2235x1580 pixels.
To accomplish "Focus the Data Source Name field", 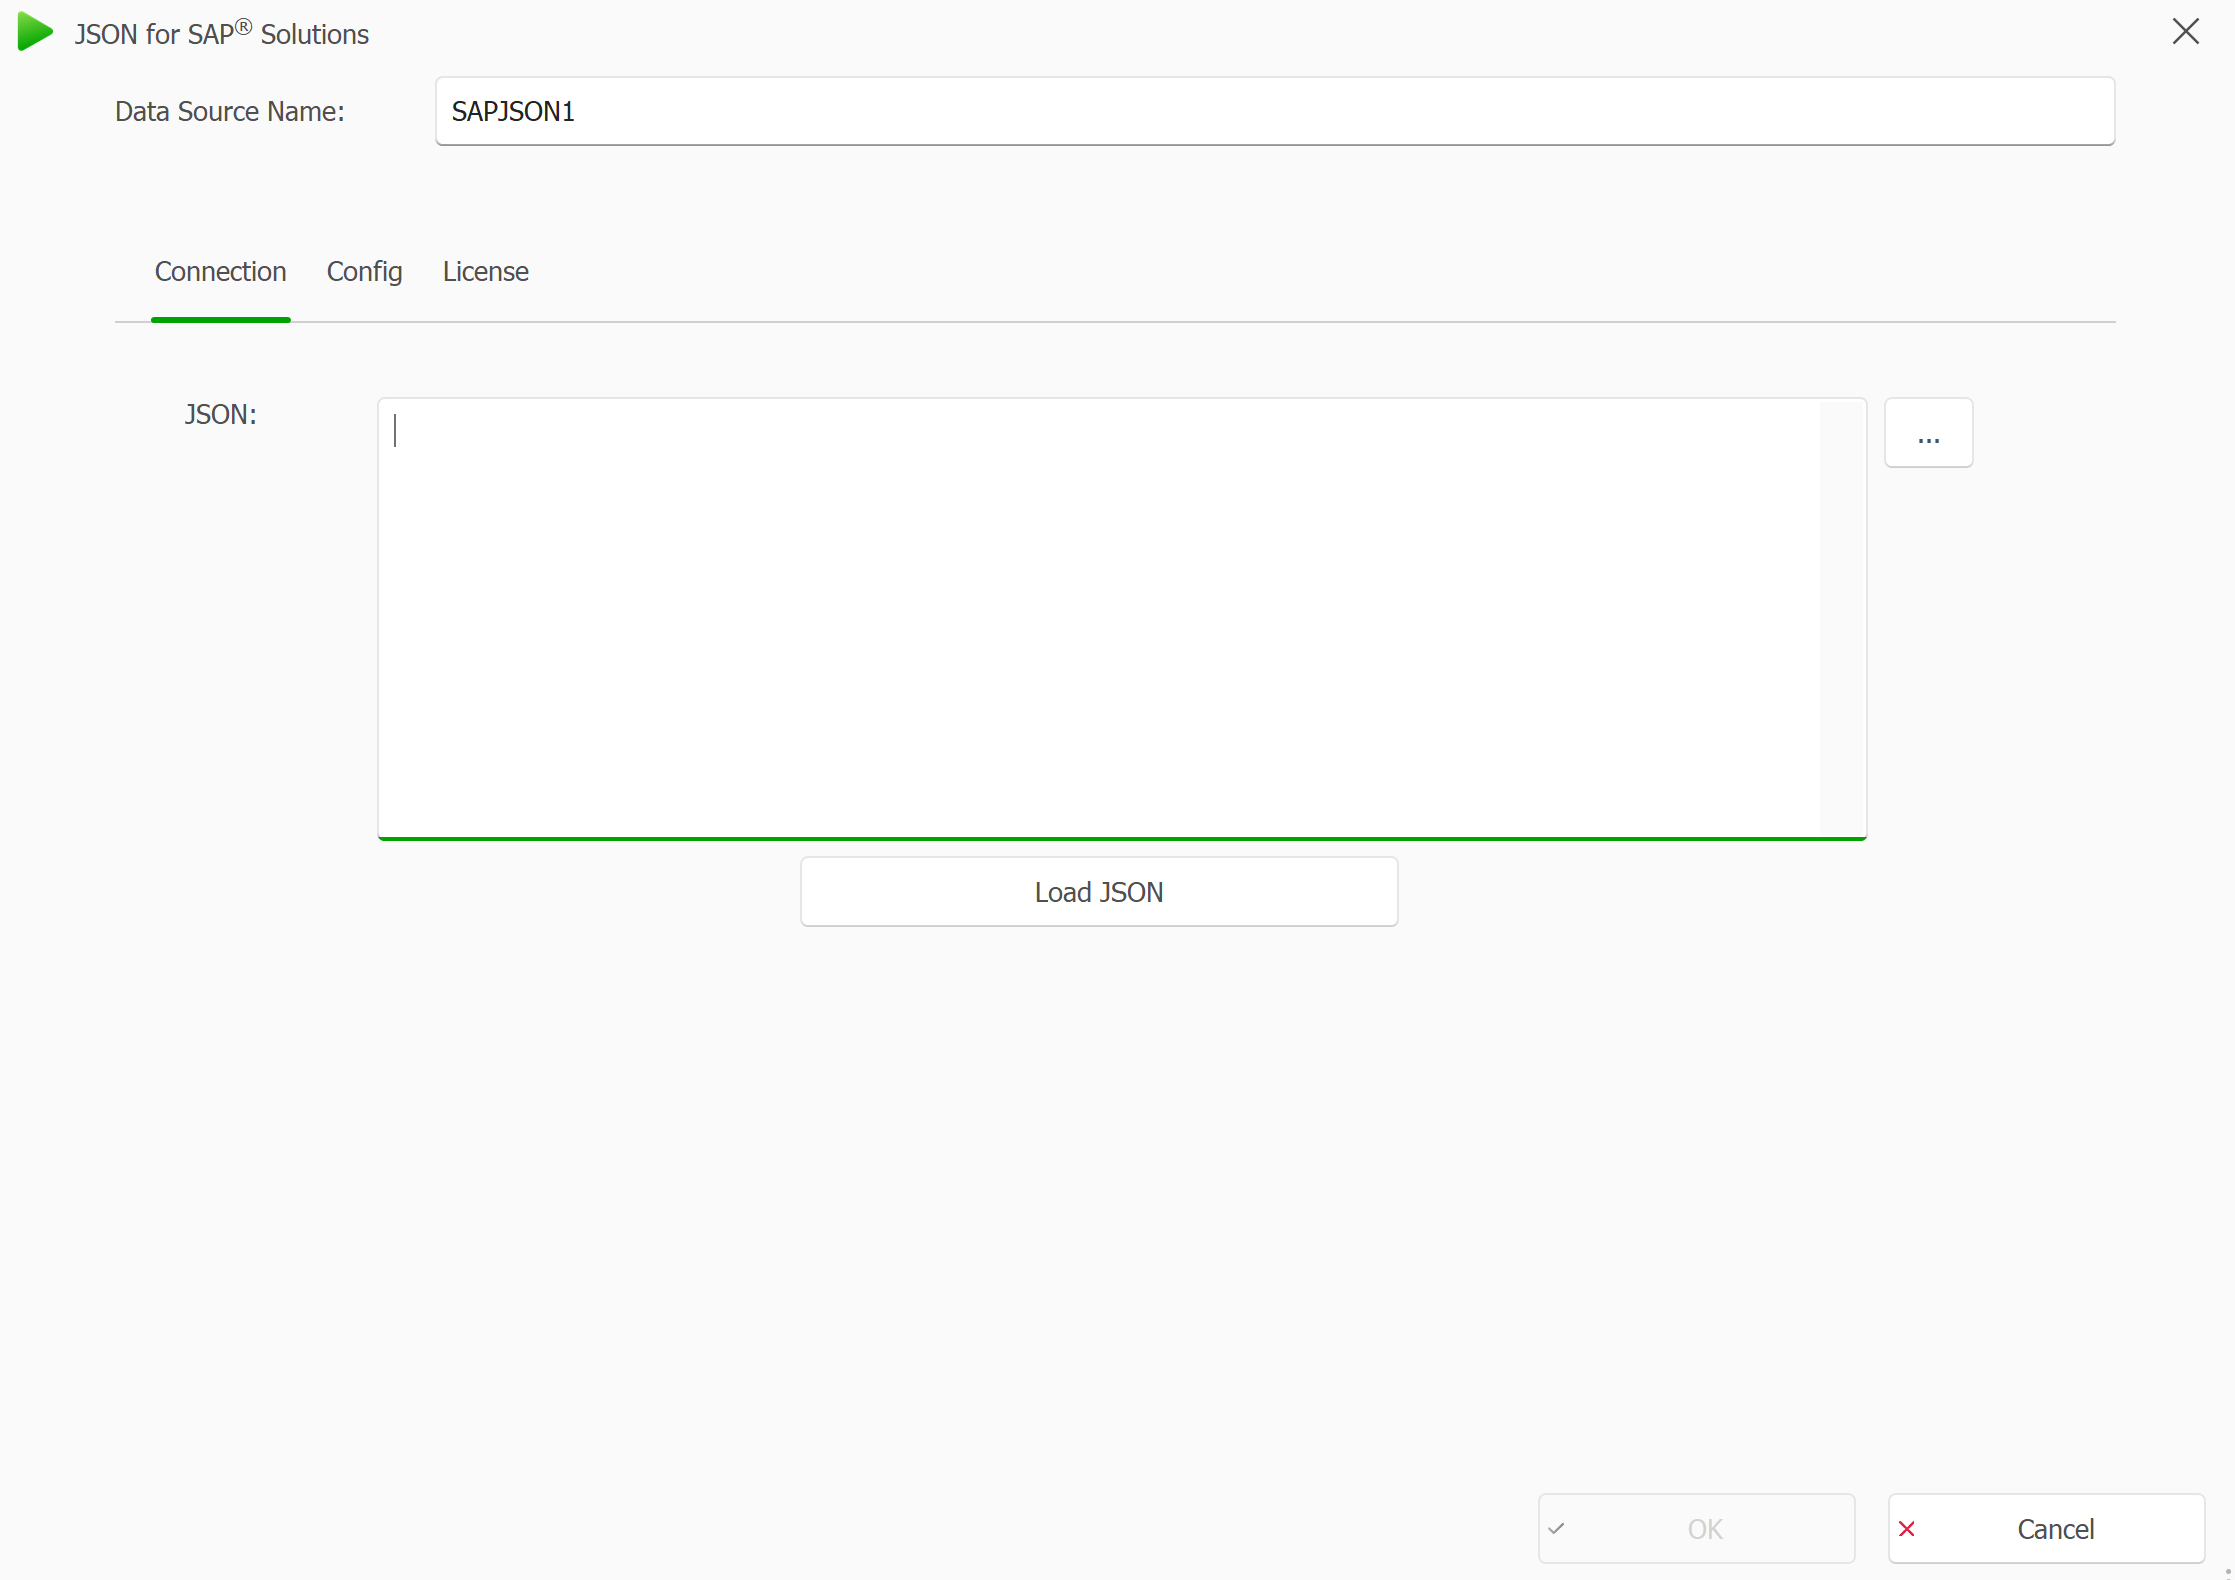I will [1274, 111].
